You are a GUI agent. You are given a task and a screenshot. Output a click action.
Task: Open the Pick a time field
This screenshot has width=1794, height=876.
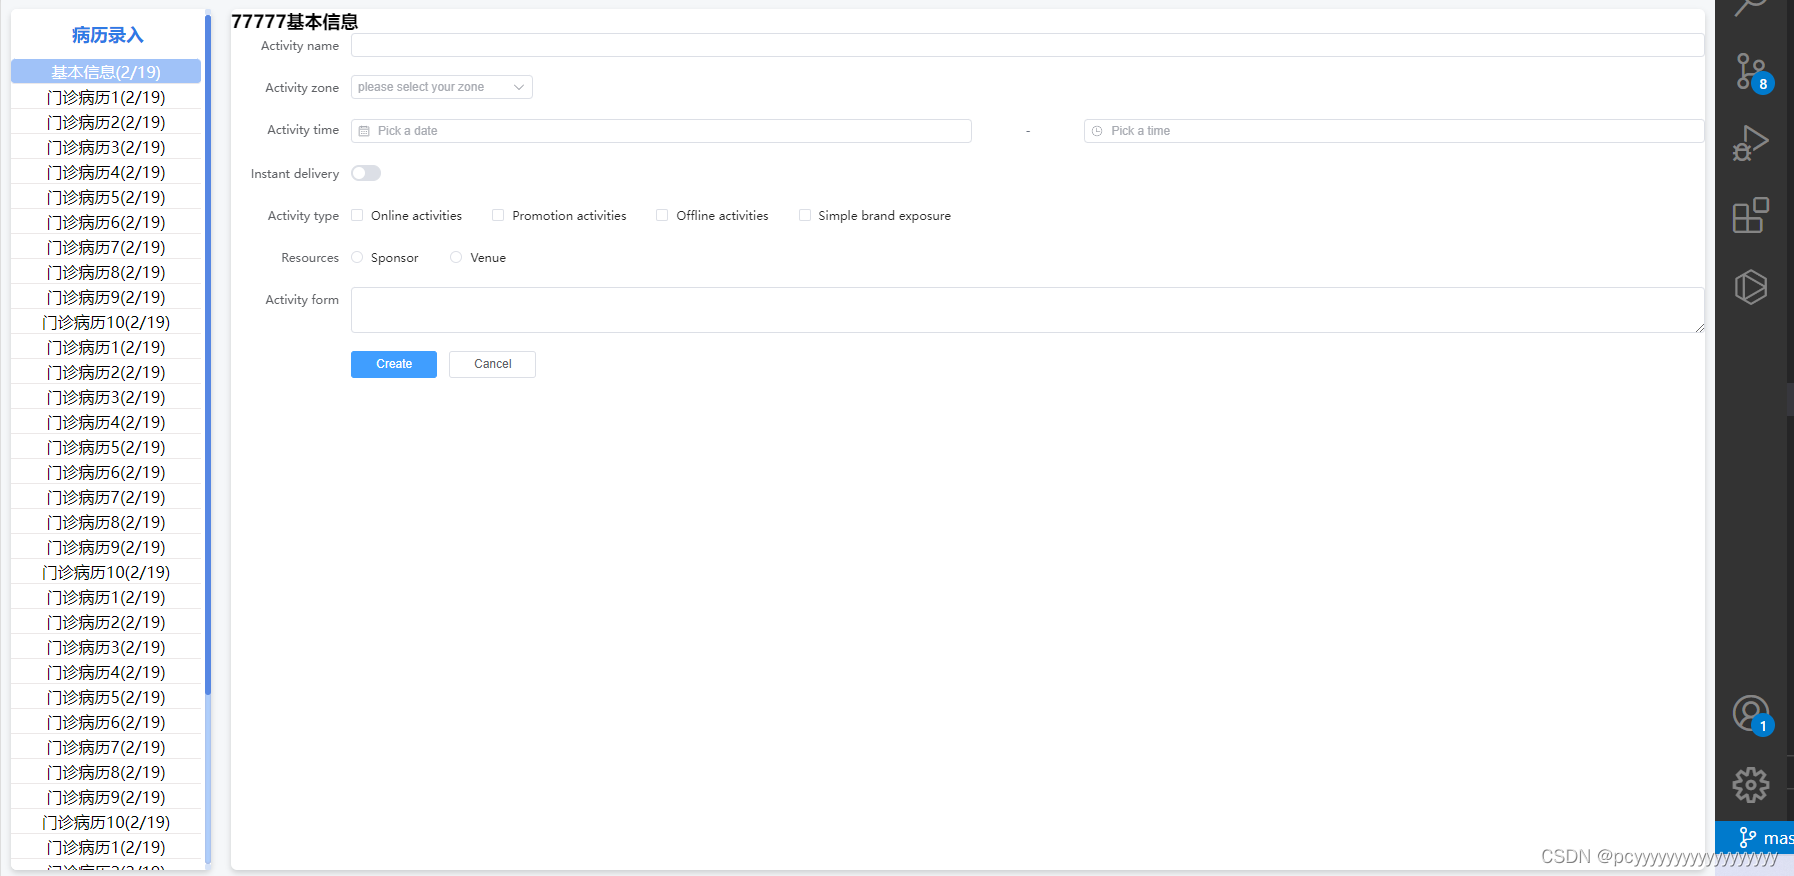point(1394,131)
